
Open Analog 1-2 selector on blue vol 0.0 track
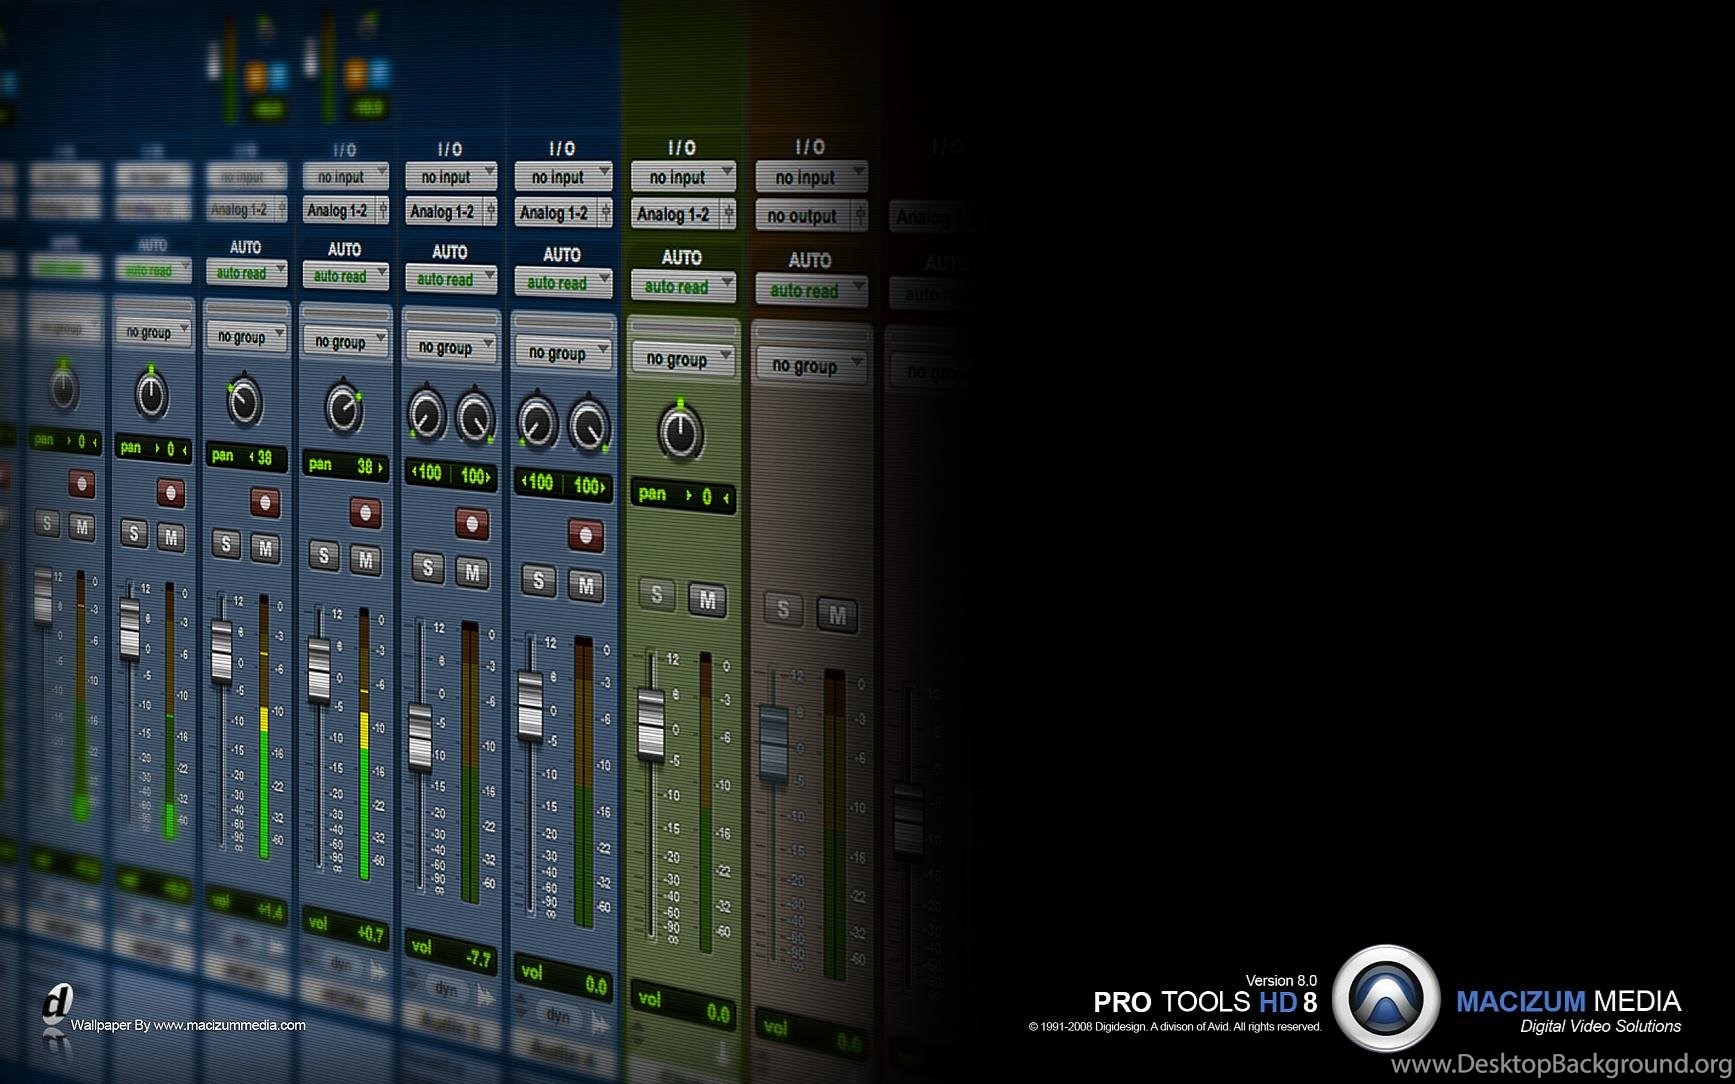pos(556,213)
